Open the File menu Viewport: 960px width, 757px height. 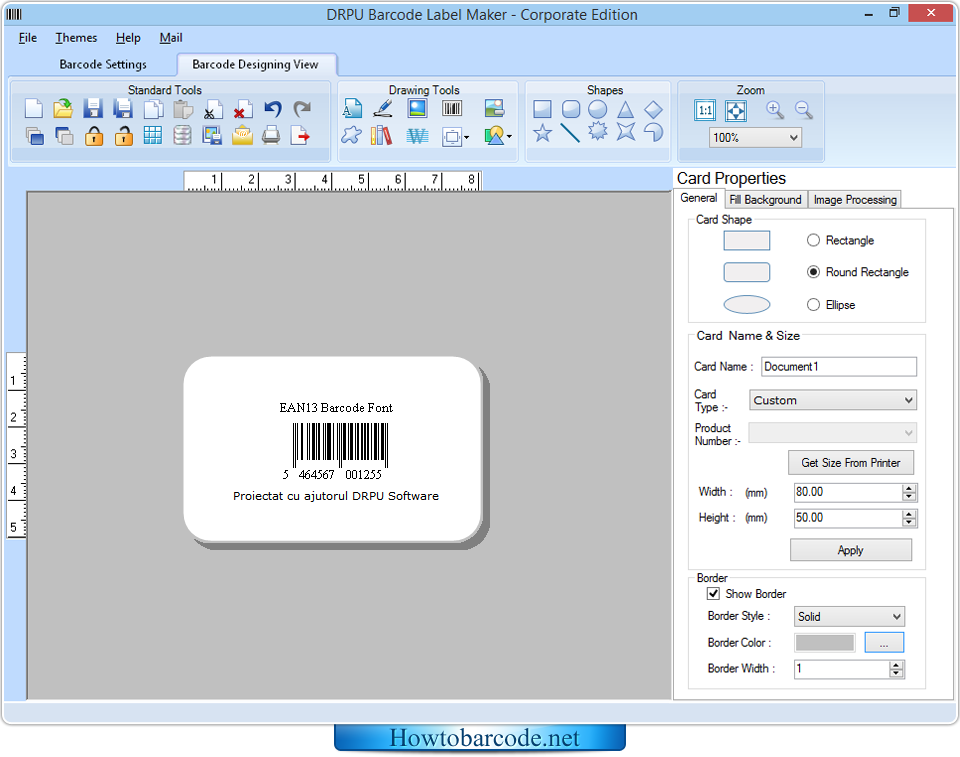(x=28, y=38)
